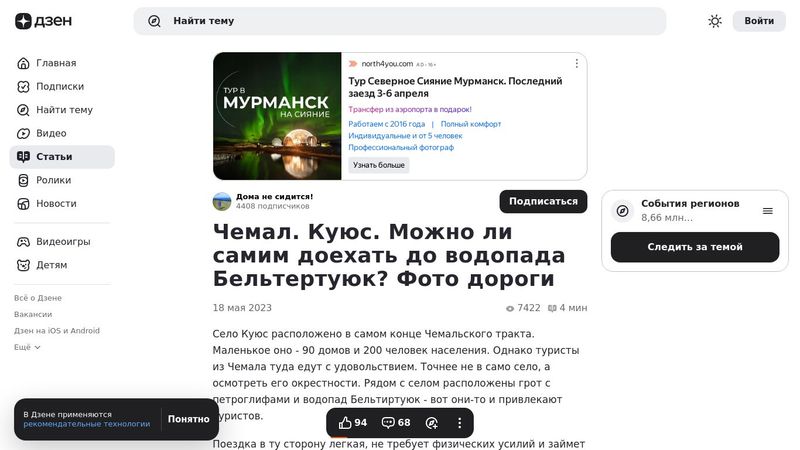Click the Murmansk tour ad image
Screen dimensions: 800x450
277,116
